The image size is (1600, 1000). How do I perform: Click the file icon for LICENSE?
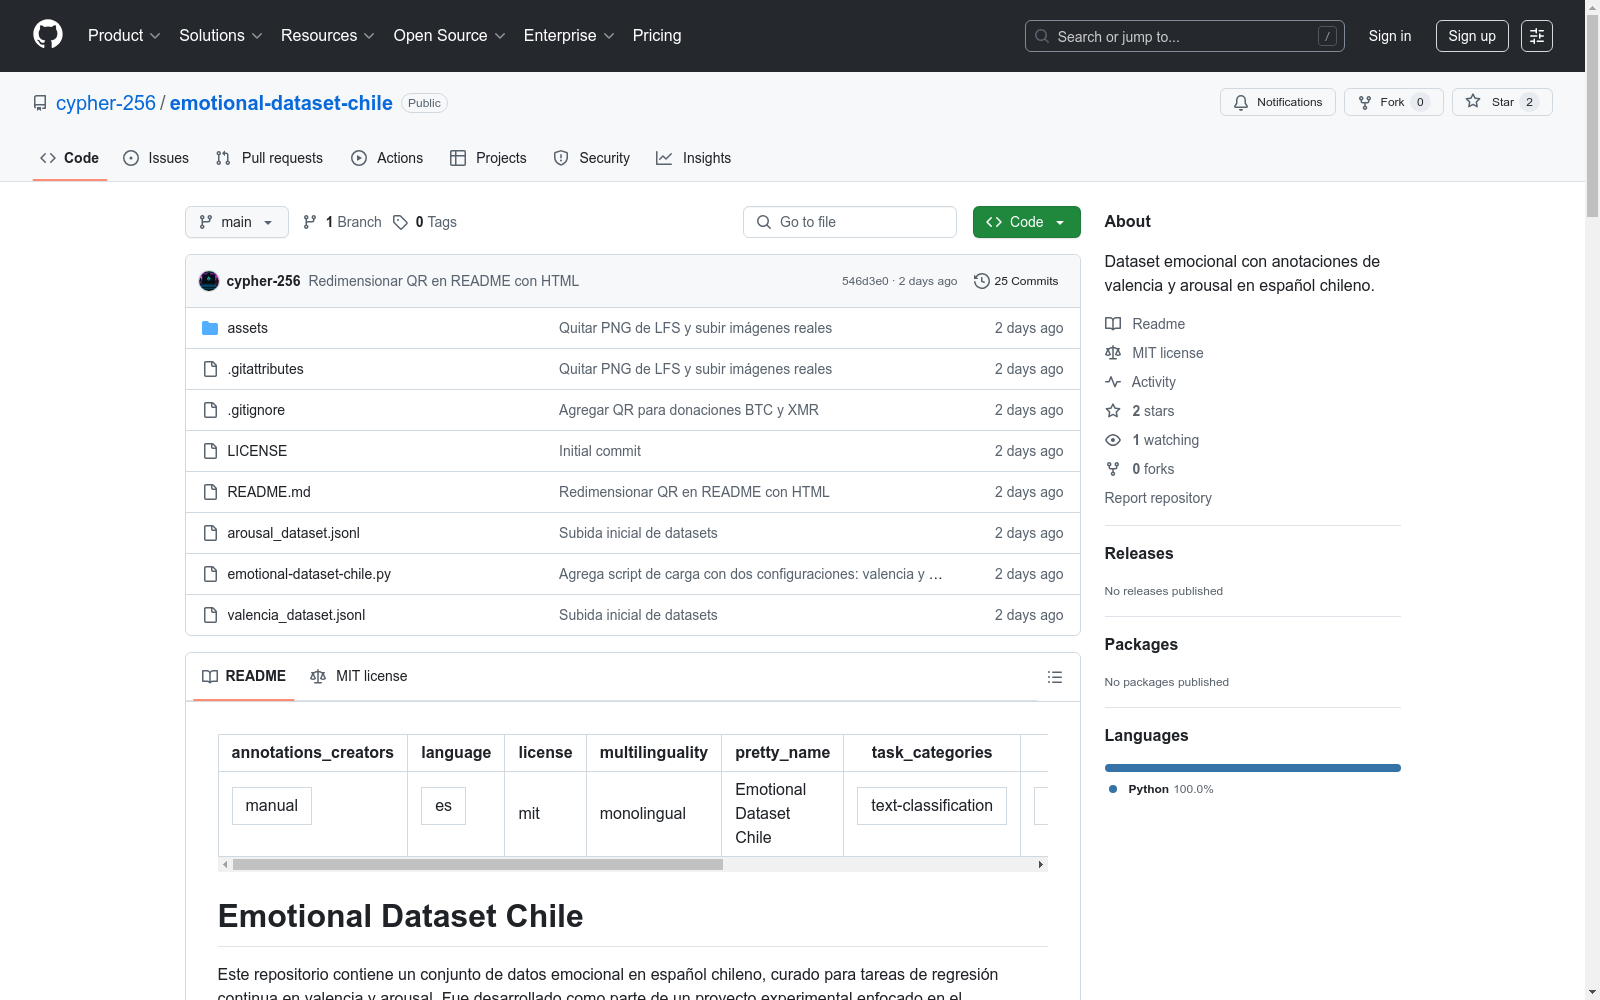click(210, 451)
